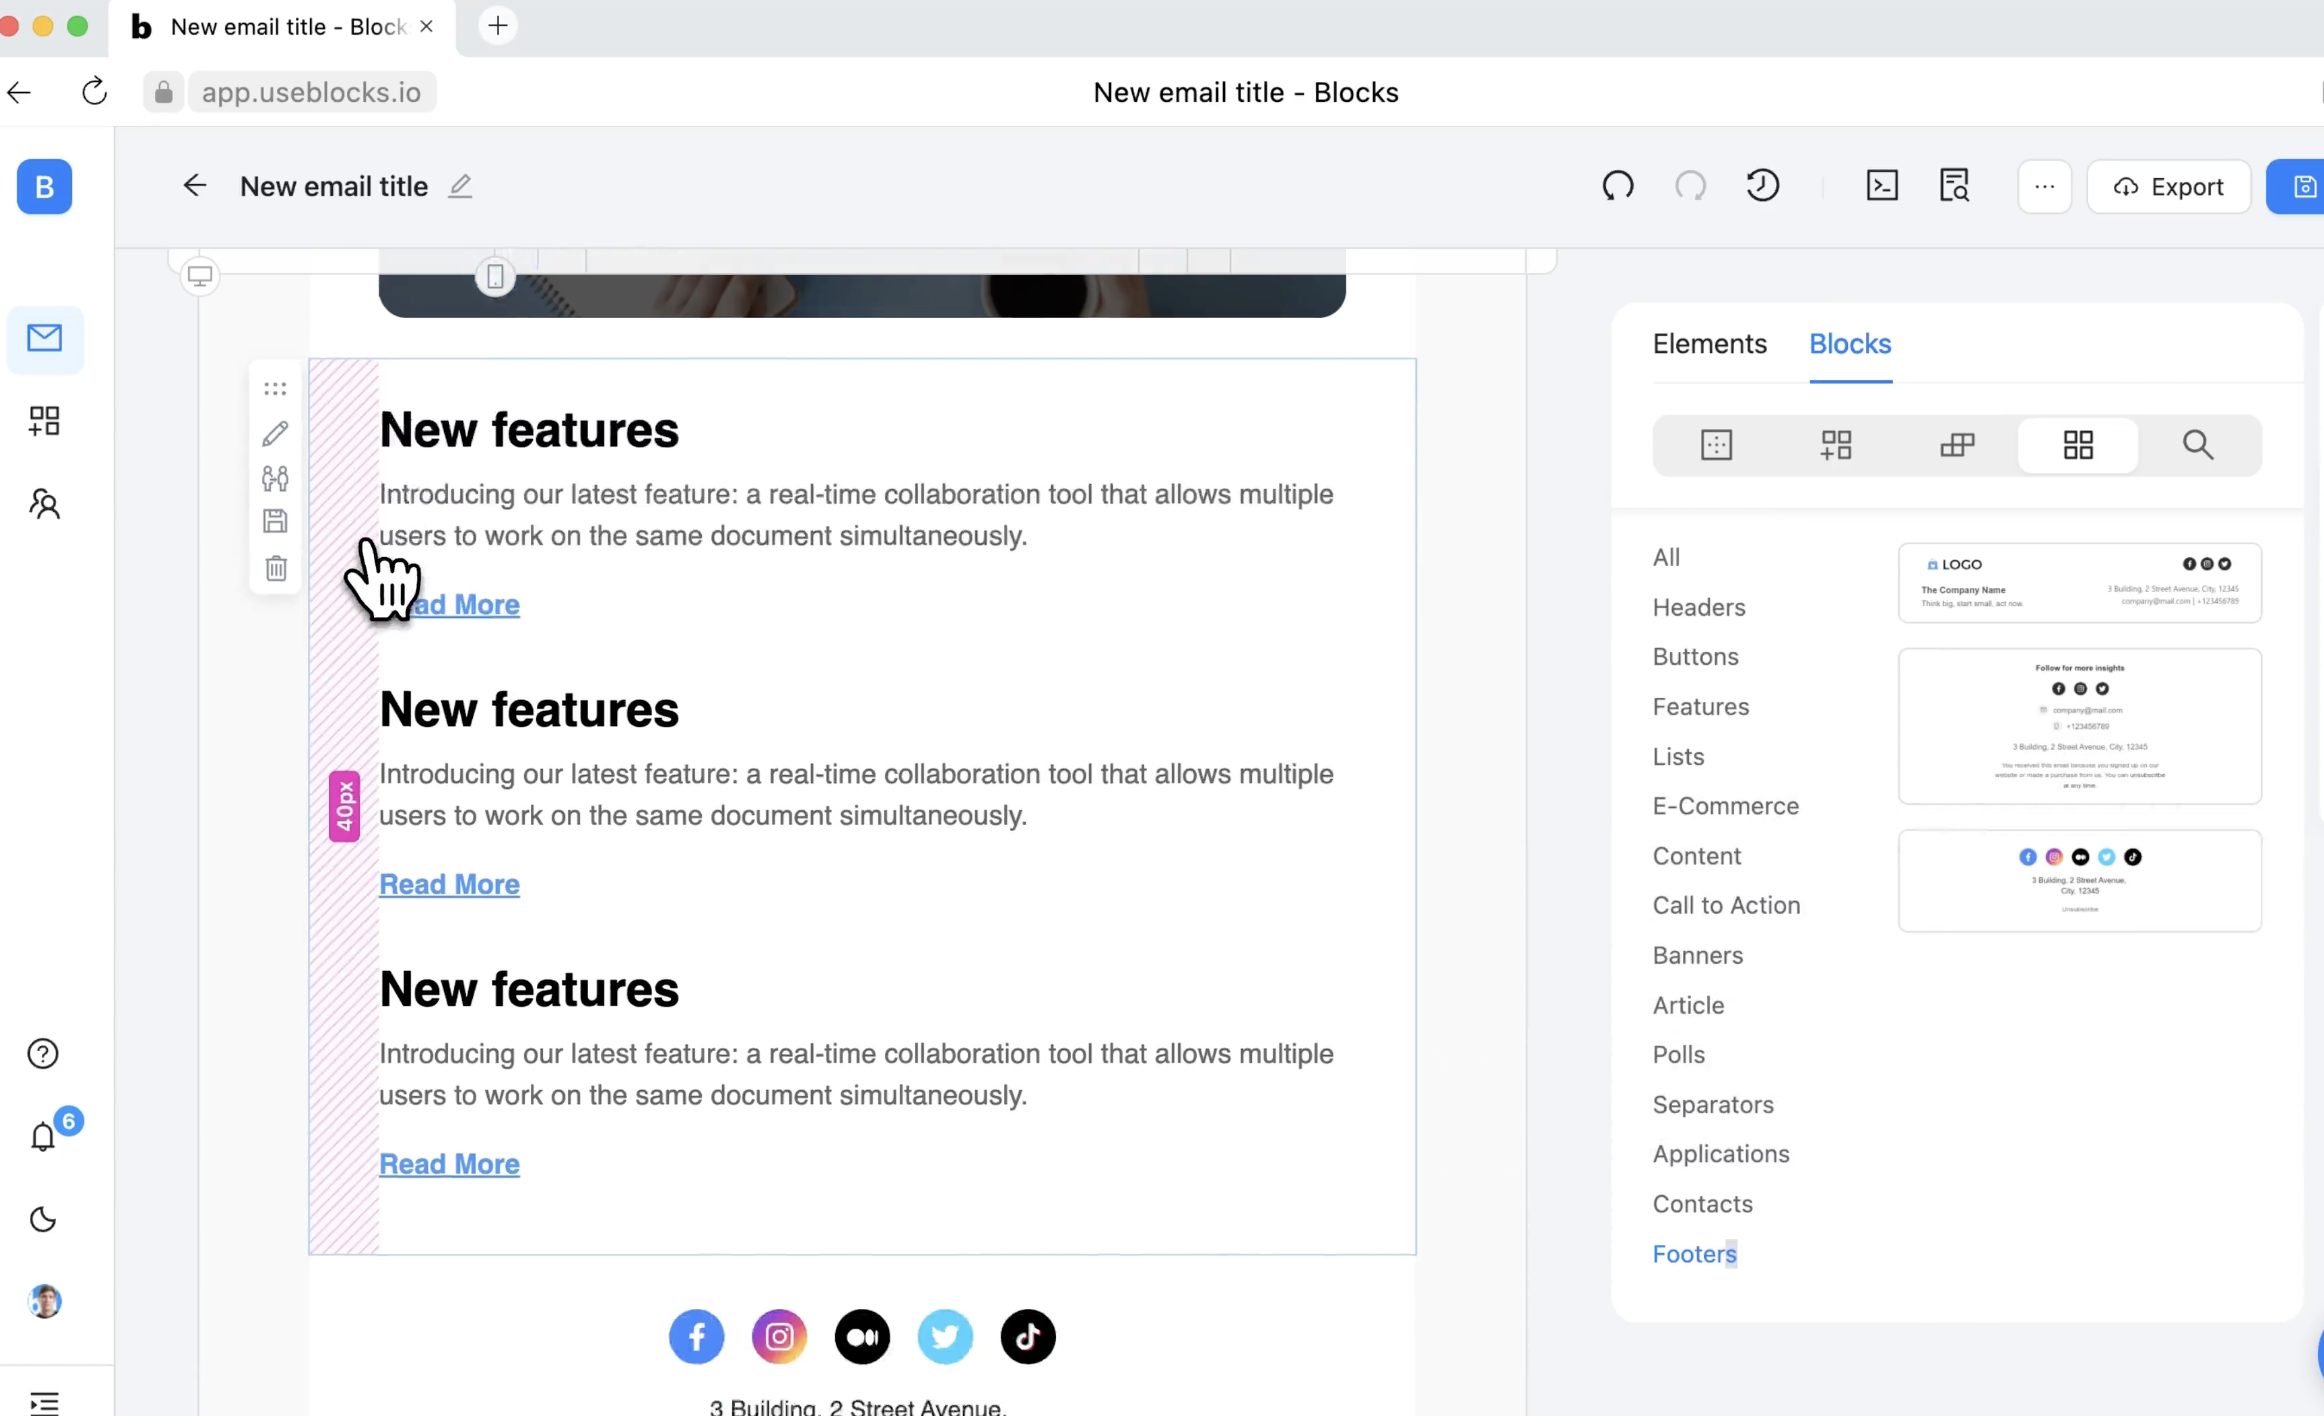Image resolution: width=2324 pixels, height=1416 pixels.
Task: Switch to desktop preview monitor toggle
Action: click(200, 276)
